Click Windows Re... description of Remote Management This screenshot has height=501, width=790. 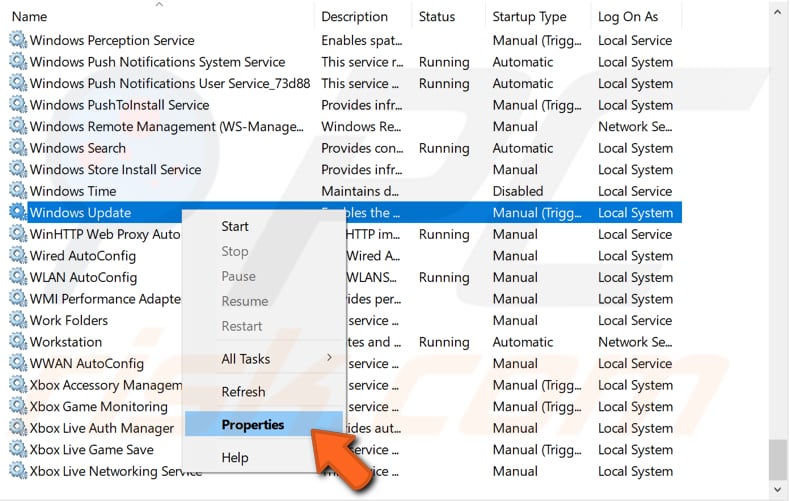[361, 127]
